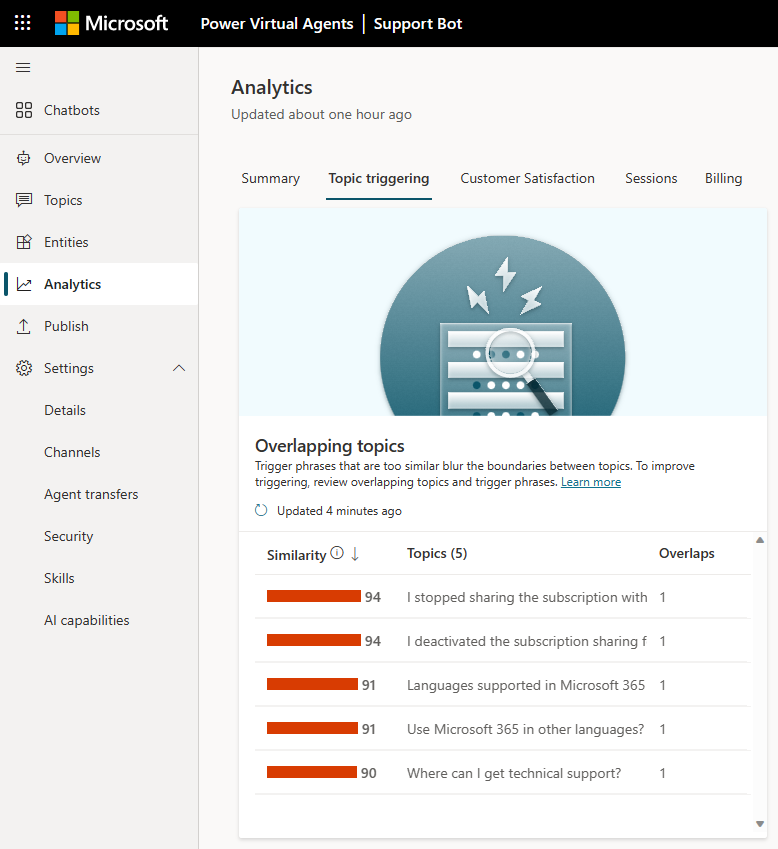Click similarity bar for 'Where can I get' row
This screenshot has width=778, height=849.
(x=312, y=772)
